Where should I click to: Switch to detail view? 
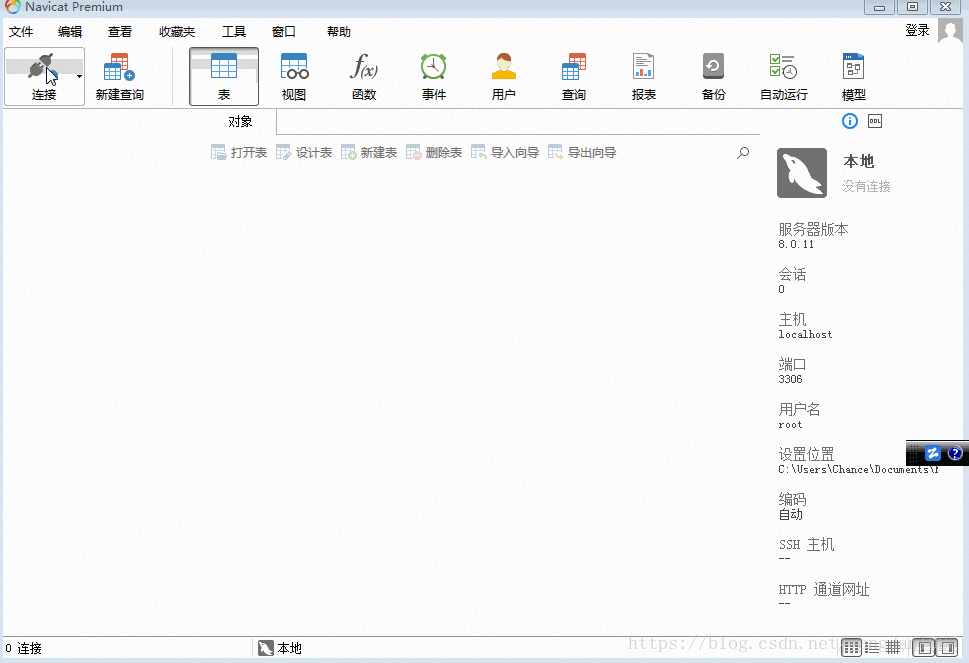(893, 648)
